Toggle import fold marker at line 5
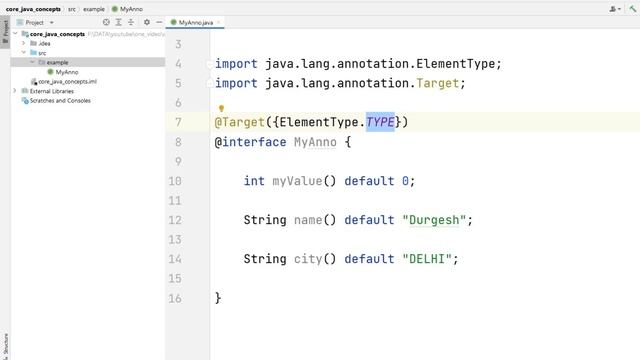This screenshot has height=360, width=640. (209, 83)
